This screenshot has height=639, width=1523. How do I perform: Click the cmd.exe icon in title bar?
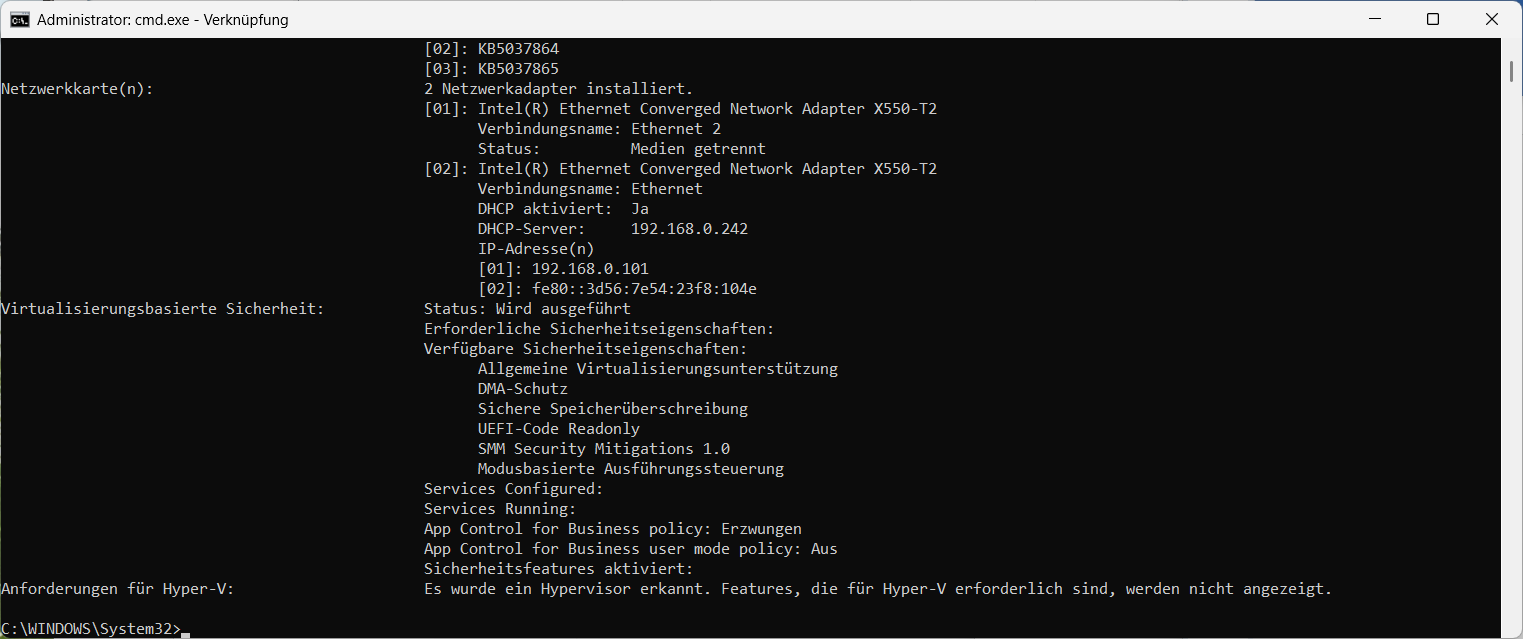coord(19,19)
